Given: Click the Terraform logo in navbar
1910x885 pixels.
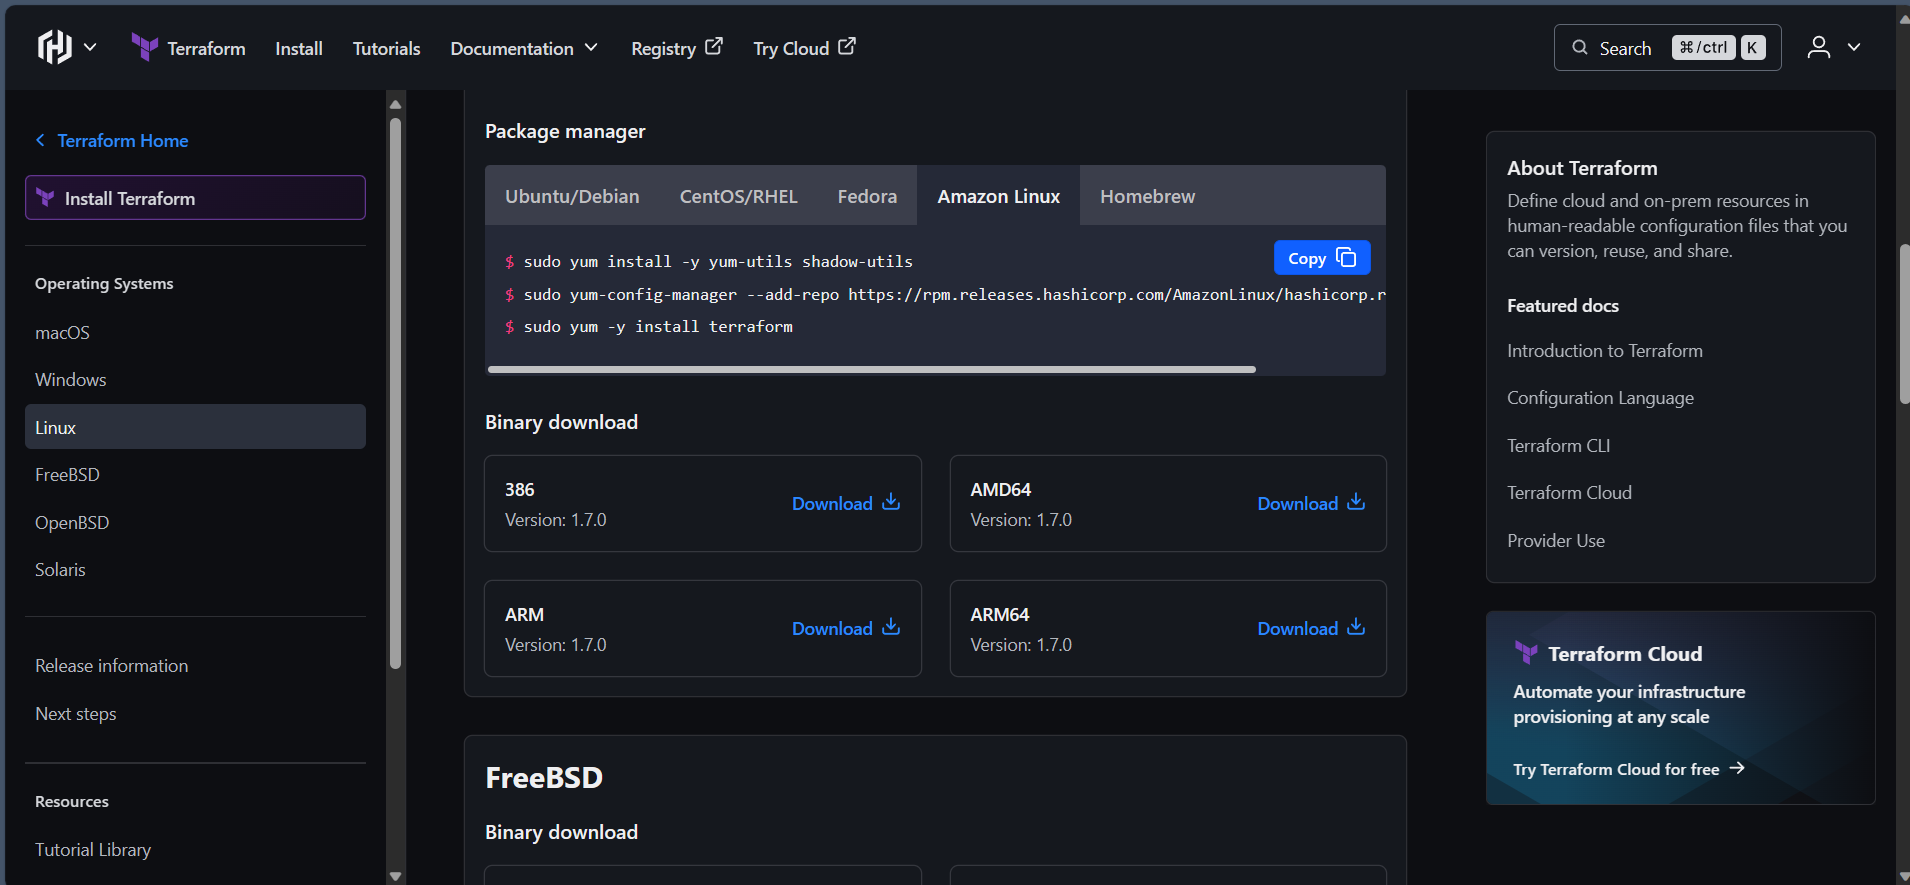Looking at the screenshot, I should (x=145, y=47).
